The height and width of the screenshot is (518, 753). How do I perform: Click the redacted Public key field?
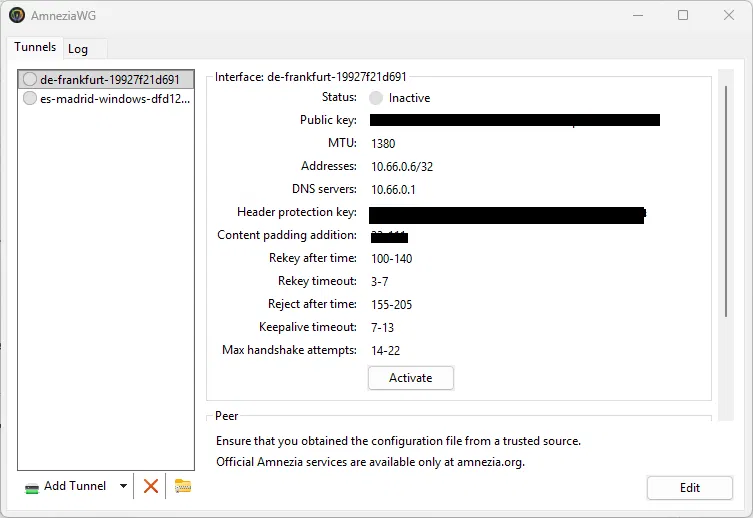pos(515,120)
